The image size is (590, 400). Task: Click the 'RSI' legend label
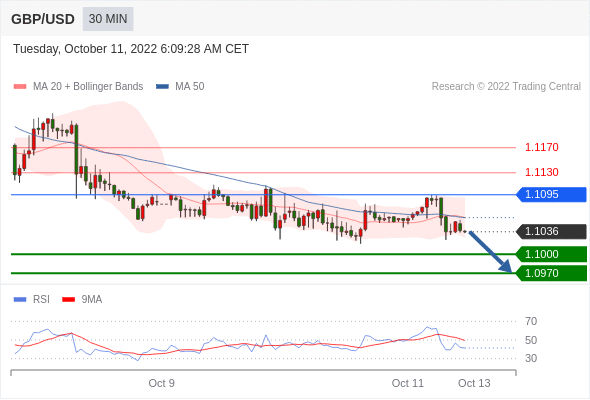pos(41,300)
